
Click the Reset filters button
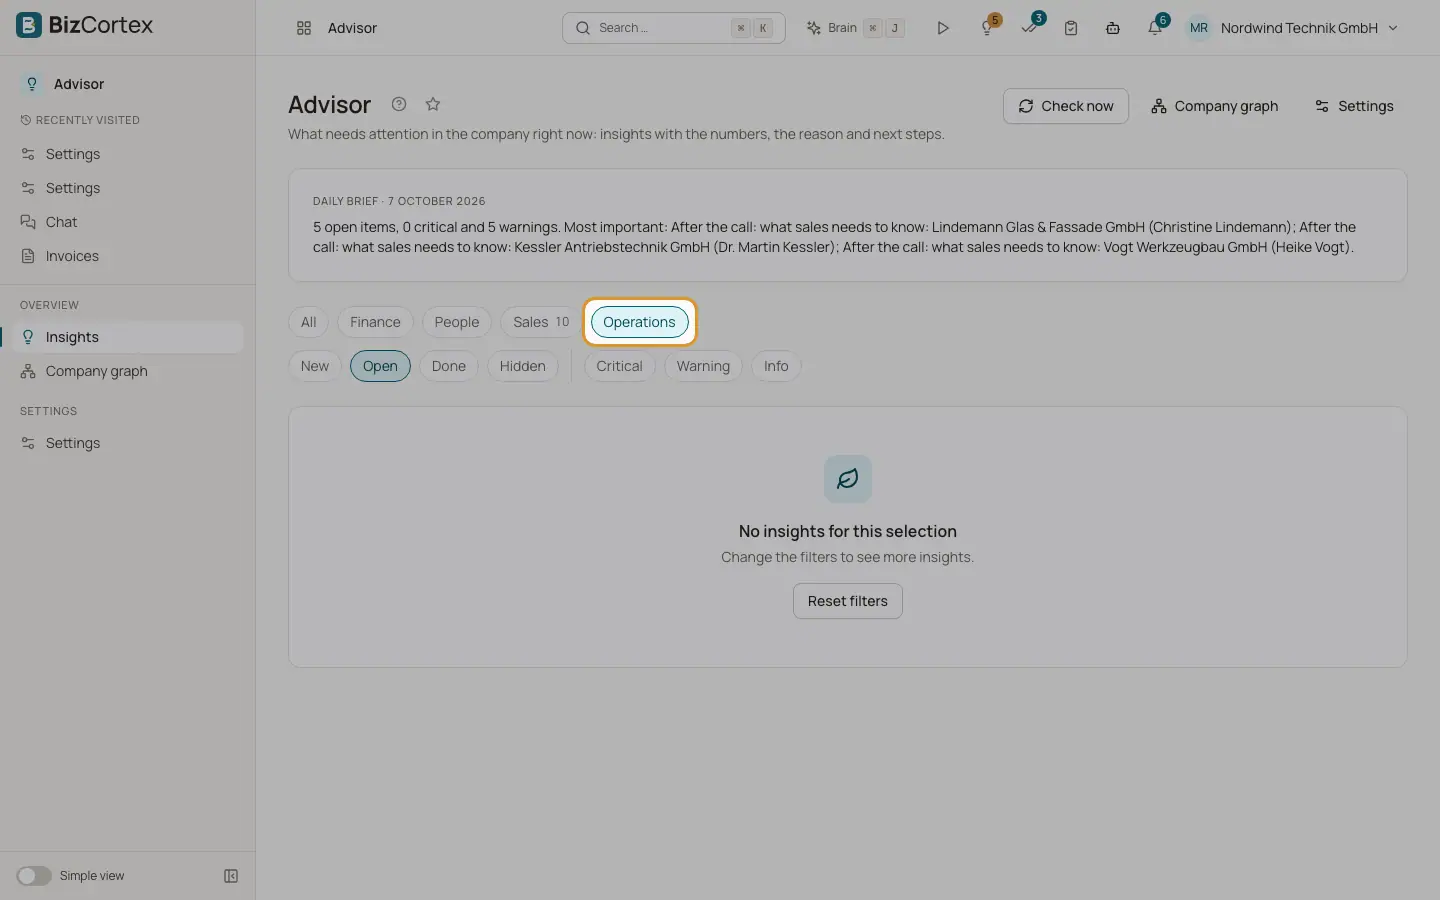click(x=848, y=601)
